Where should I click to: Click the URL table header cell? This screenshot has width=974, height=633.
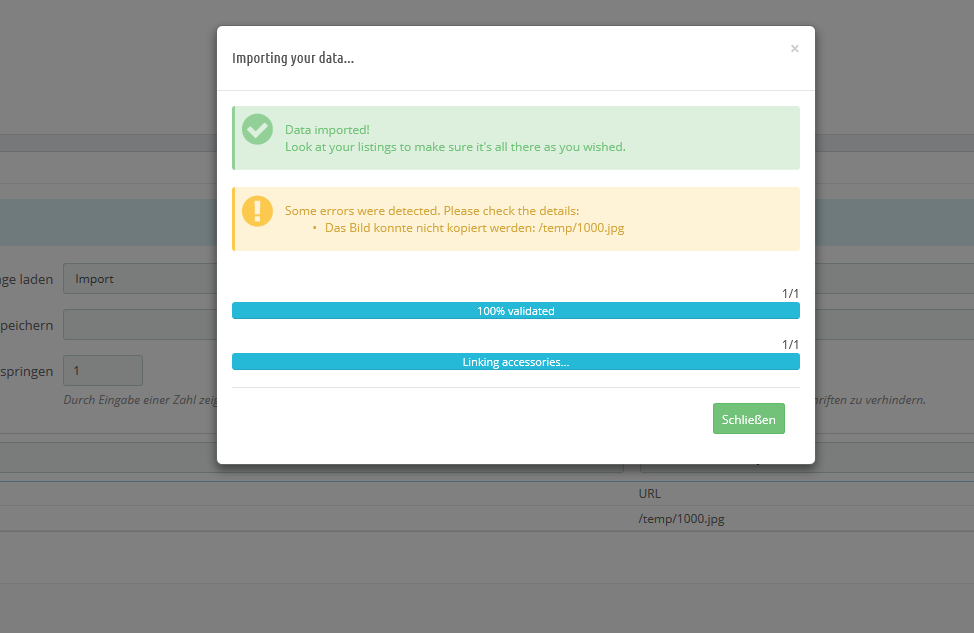[649, 493]
